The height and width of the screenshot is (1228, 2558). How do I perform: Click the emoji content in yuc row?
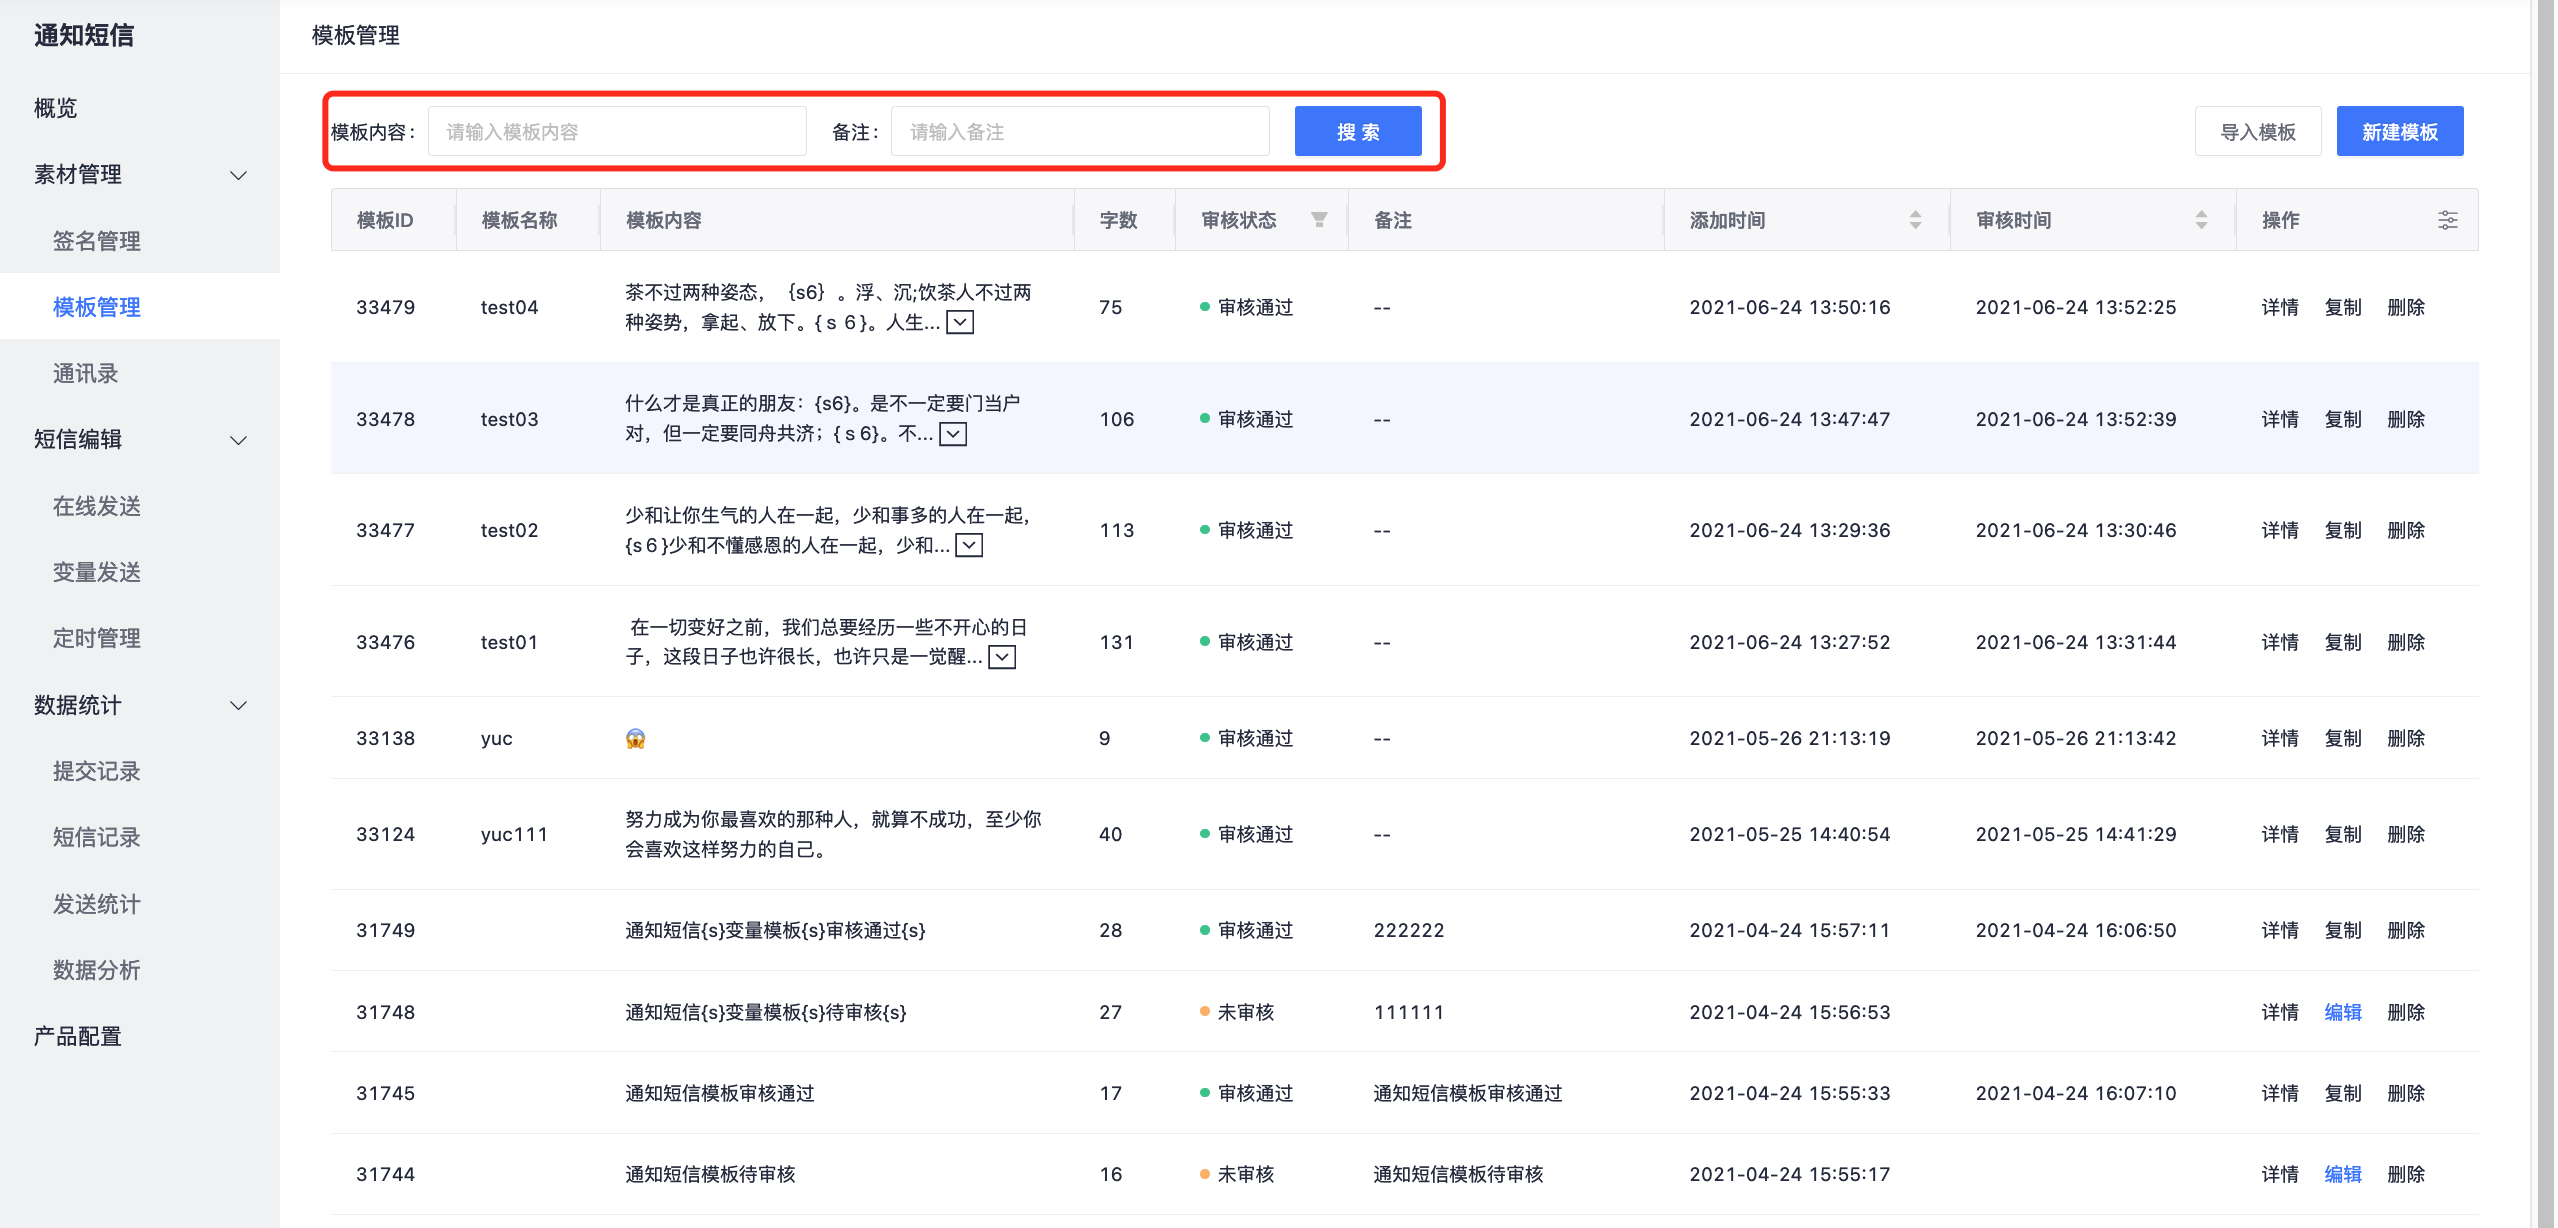pos(635,738)
